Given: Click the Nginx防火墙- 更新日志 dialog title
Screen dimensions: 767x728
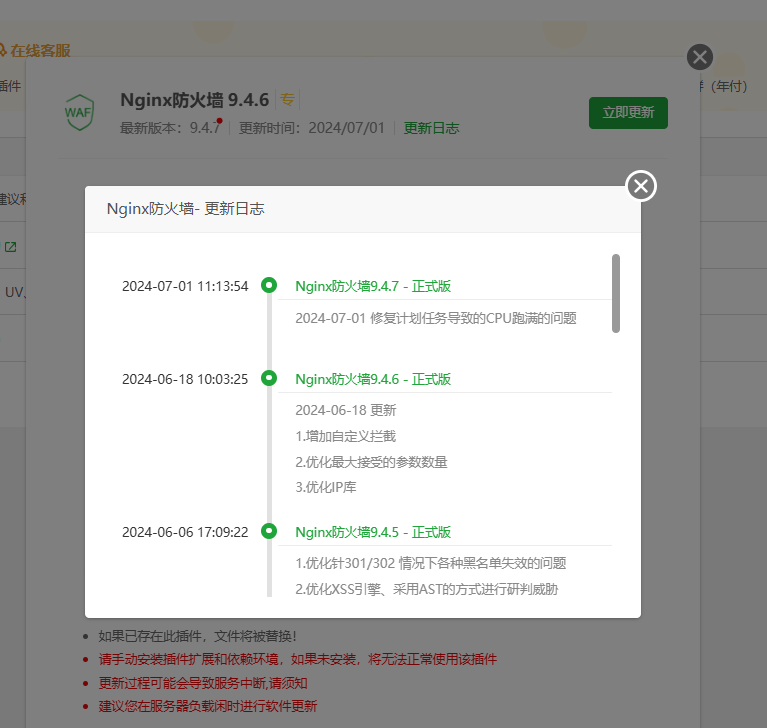Looking at the screenshot, I should tap(185, 209).
